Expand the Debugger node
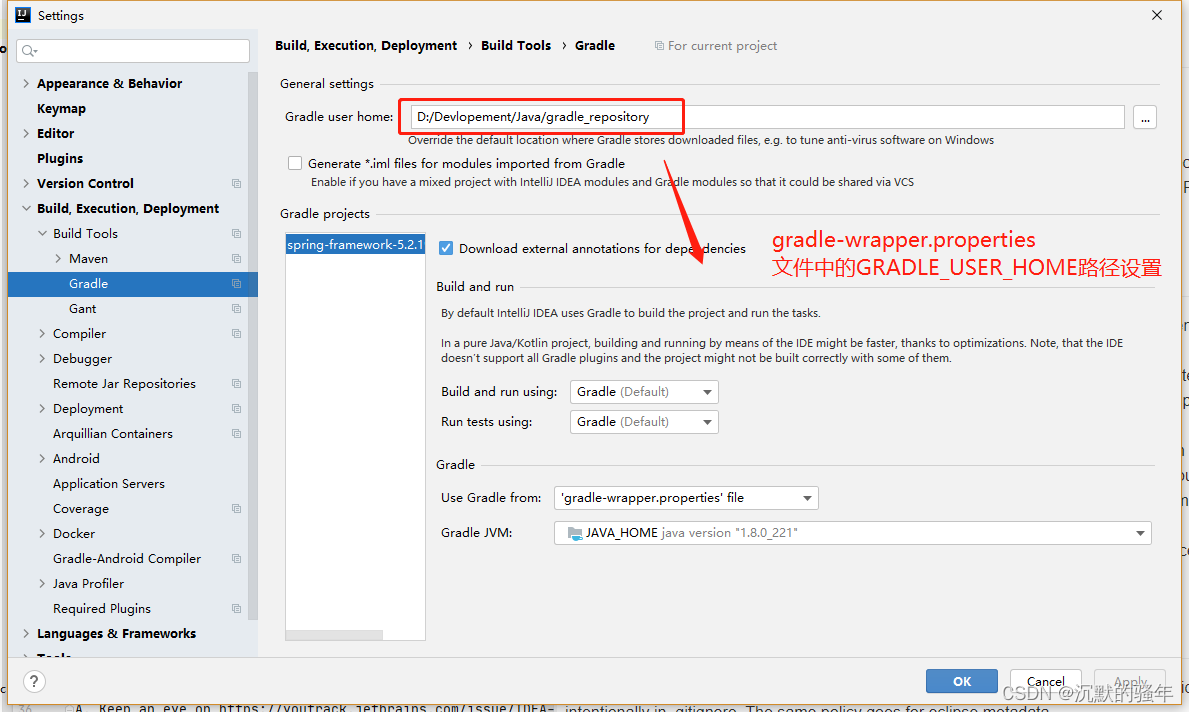Screen dimensions: 1189x712 pos(42,359)
